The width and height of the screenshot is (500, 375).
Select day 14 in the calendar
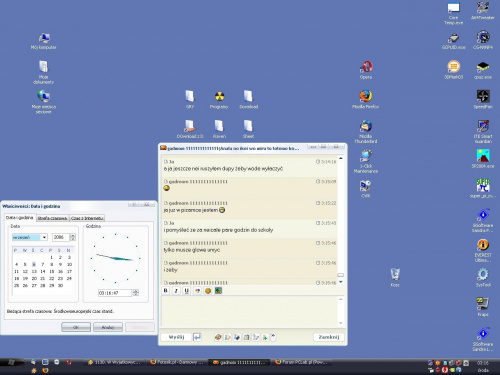[43, 271]
